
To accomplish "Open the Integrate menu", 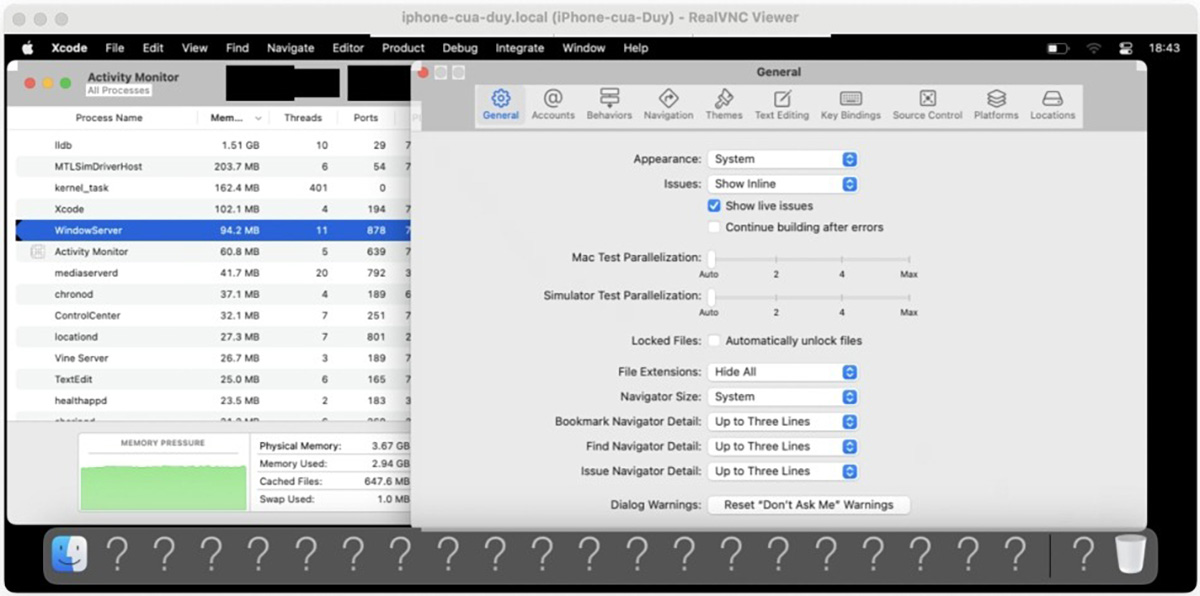I will pos(520,48).
